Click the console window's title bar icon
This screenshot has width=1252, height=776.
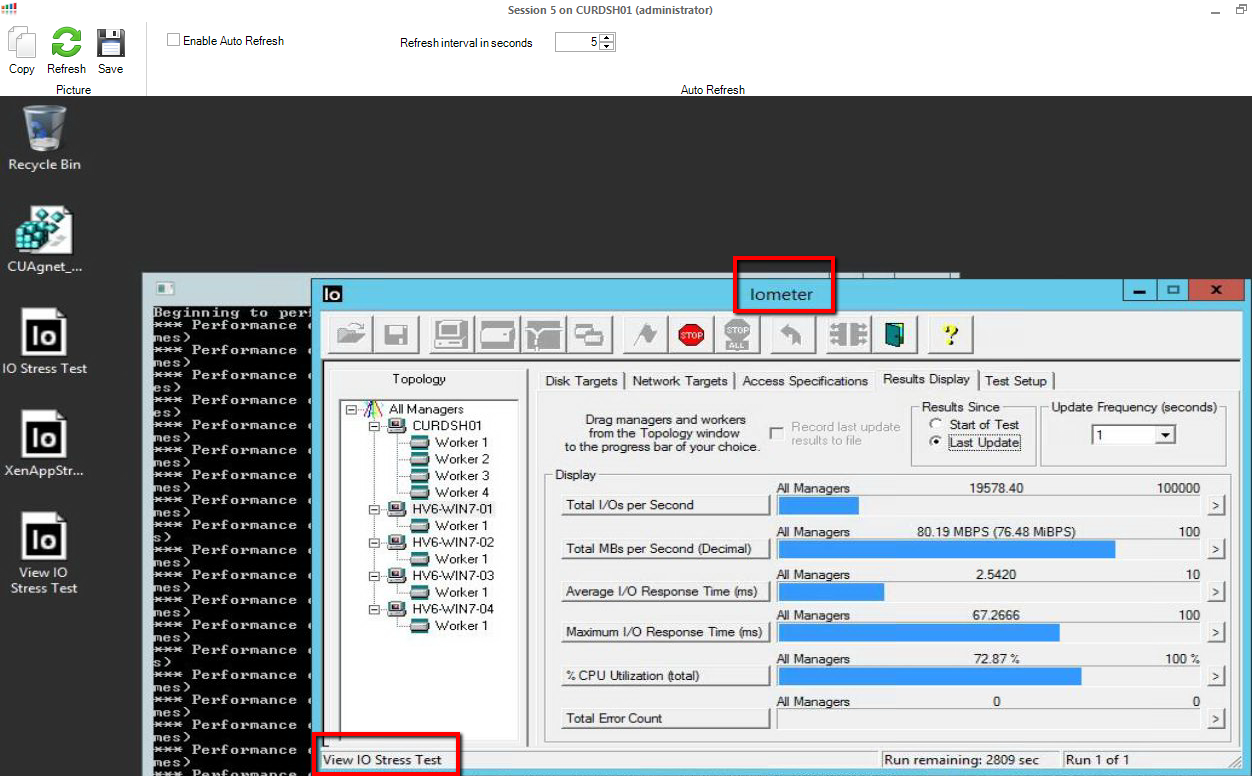[165, 289]
